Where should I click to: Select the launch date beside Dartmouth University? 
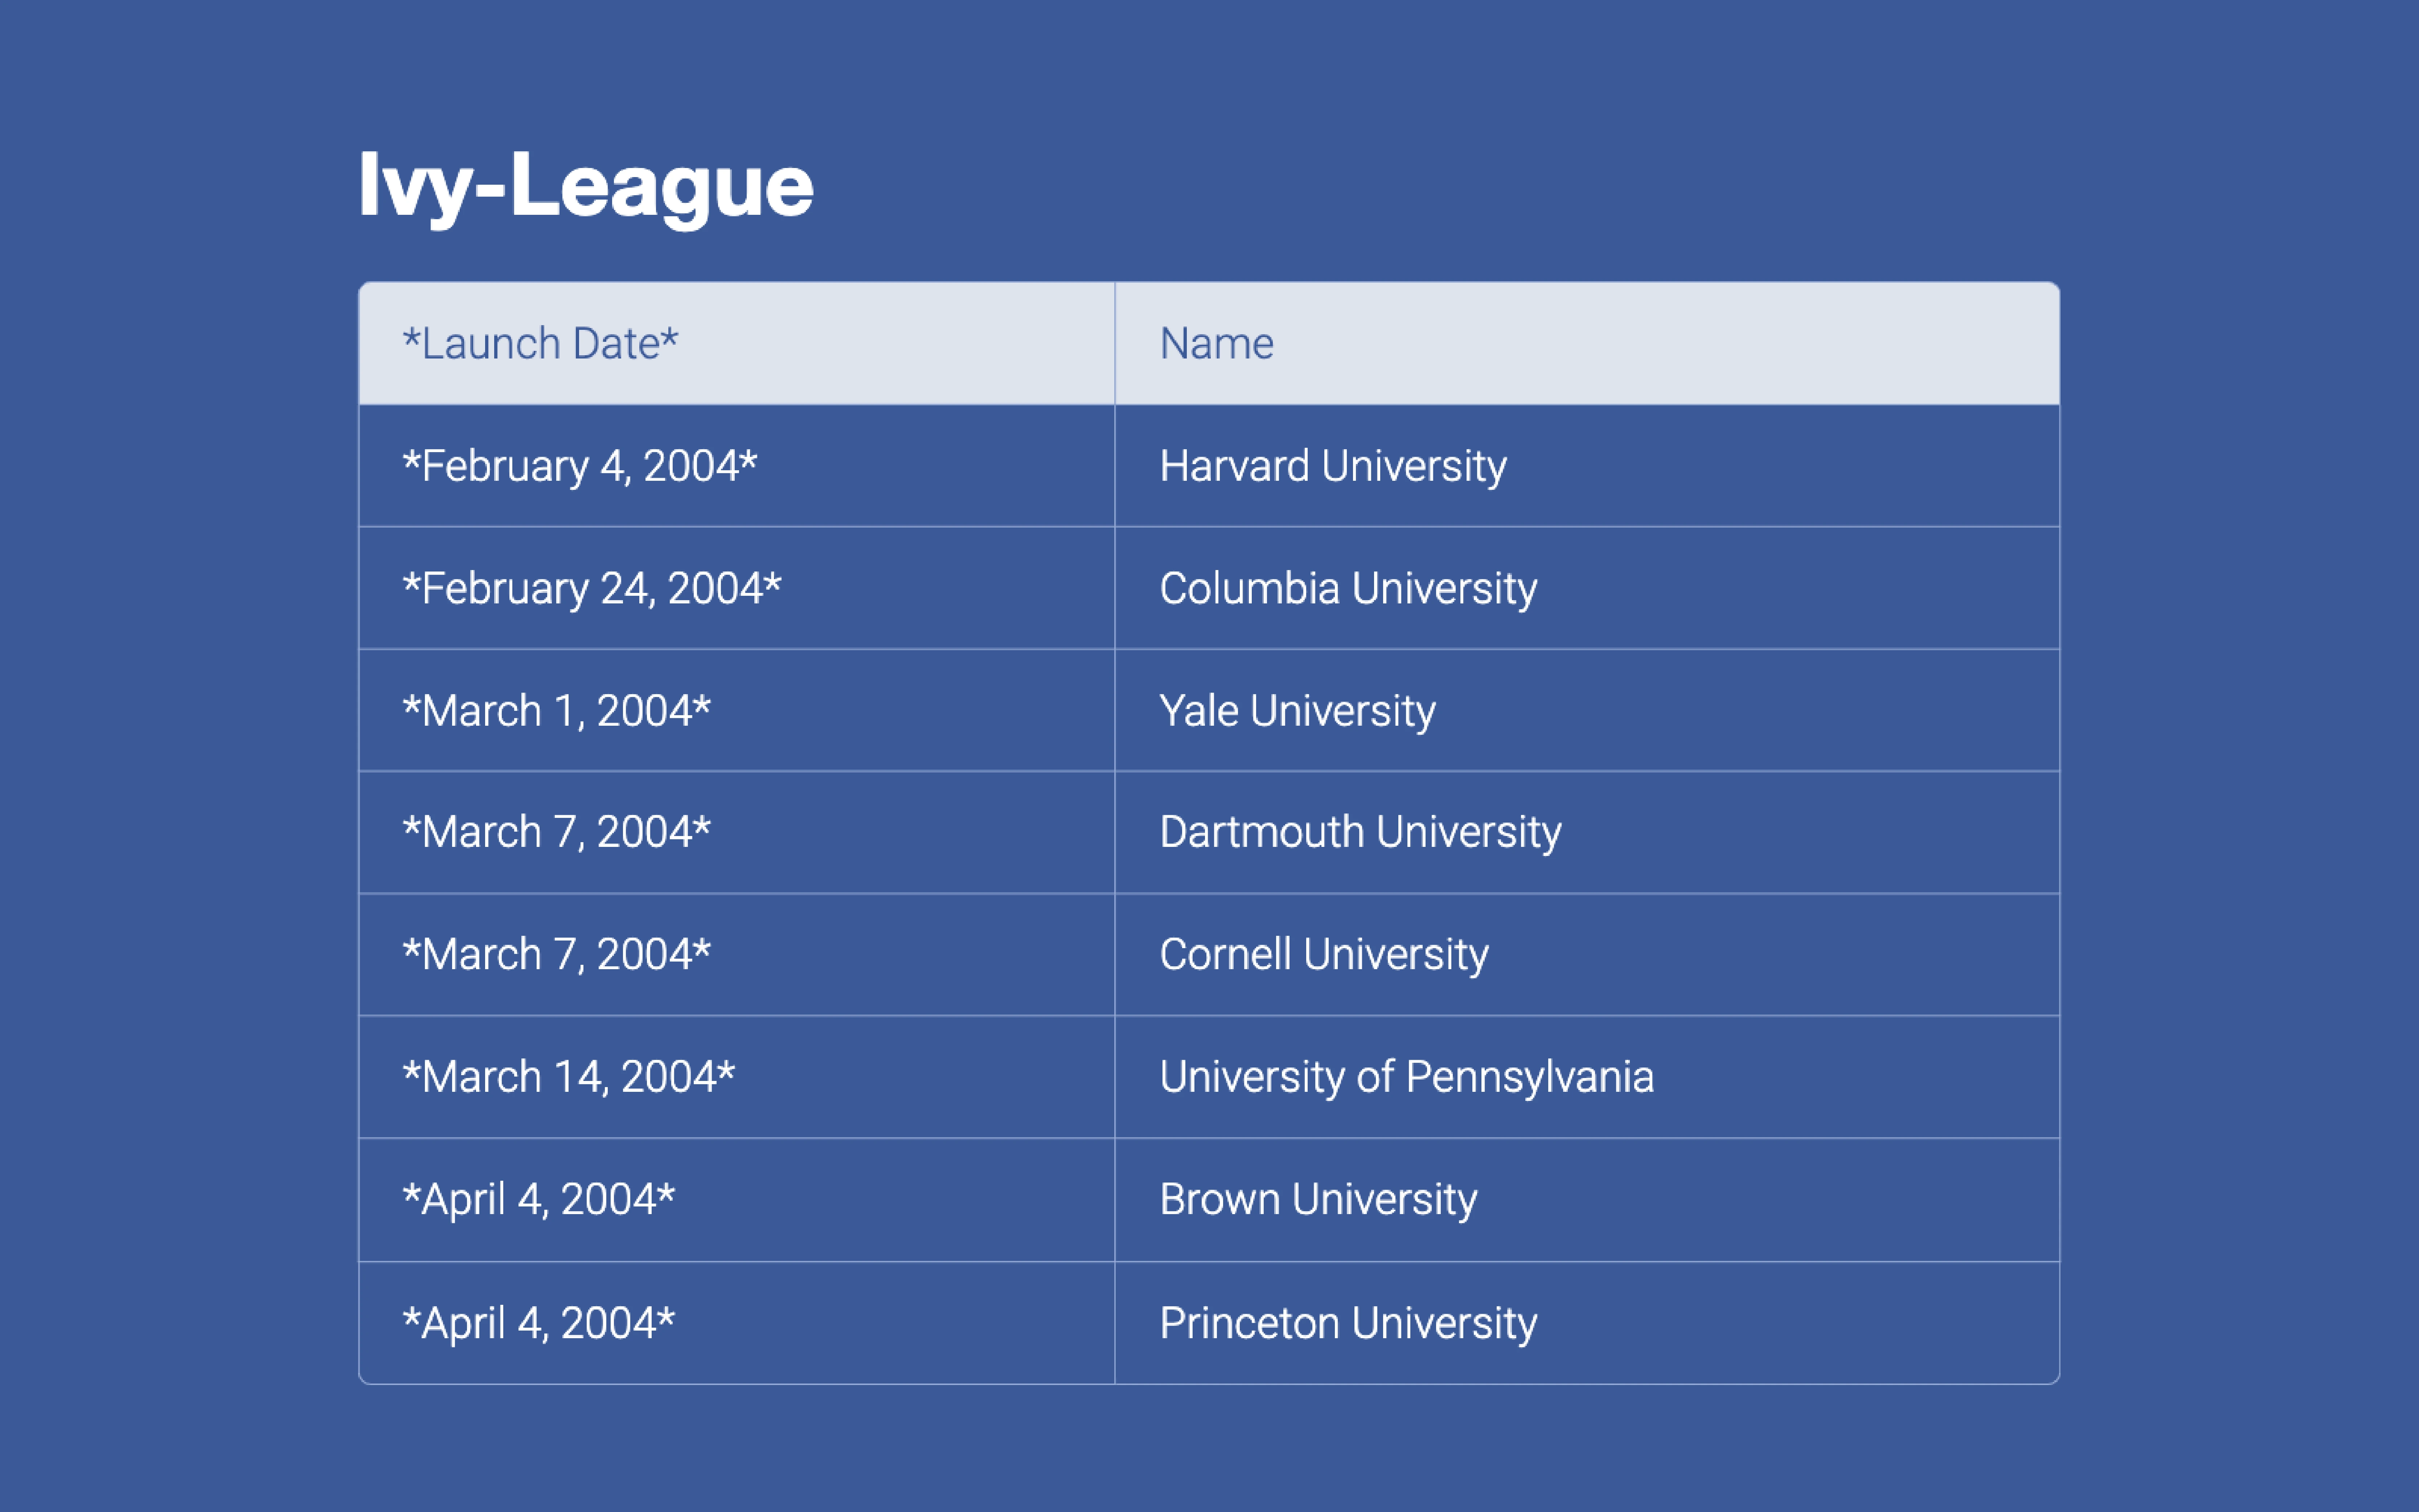click(x=556, y=832)
